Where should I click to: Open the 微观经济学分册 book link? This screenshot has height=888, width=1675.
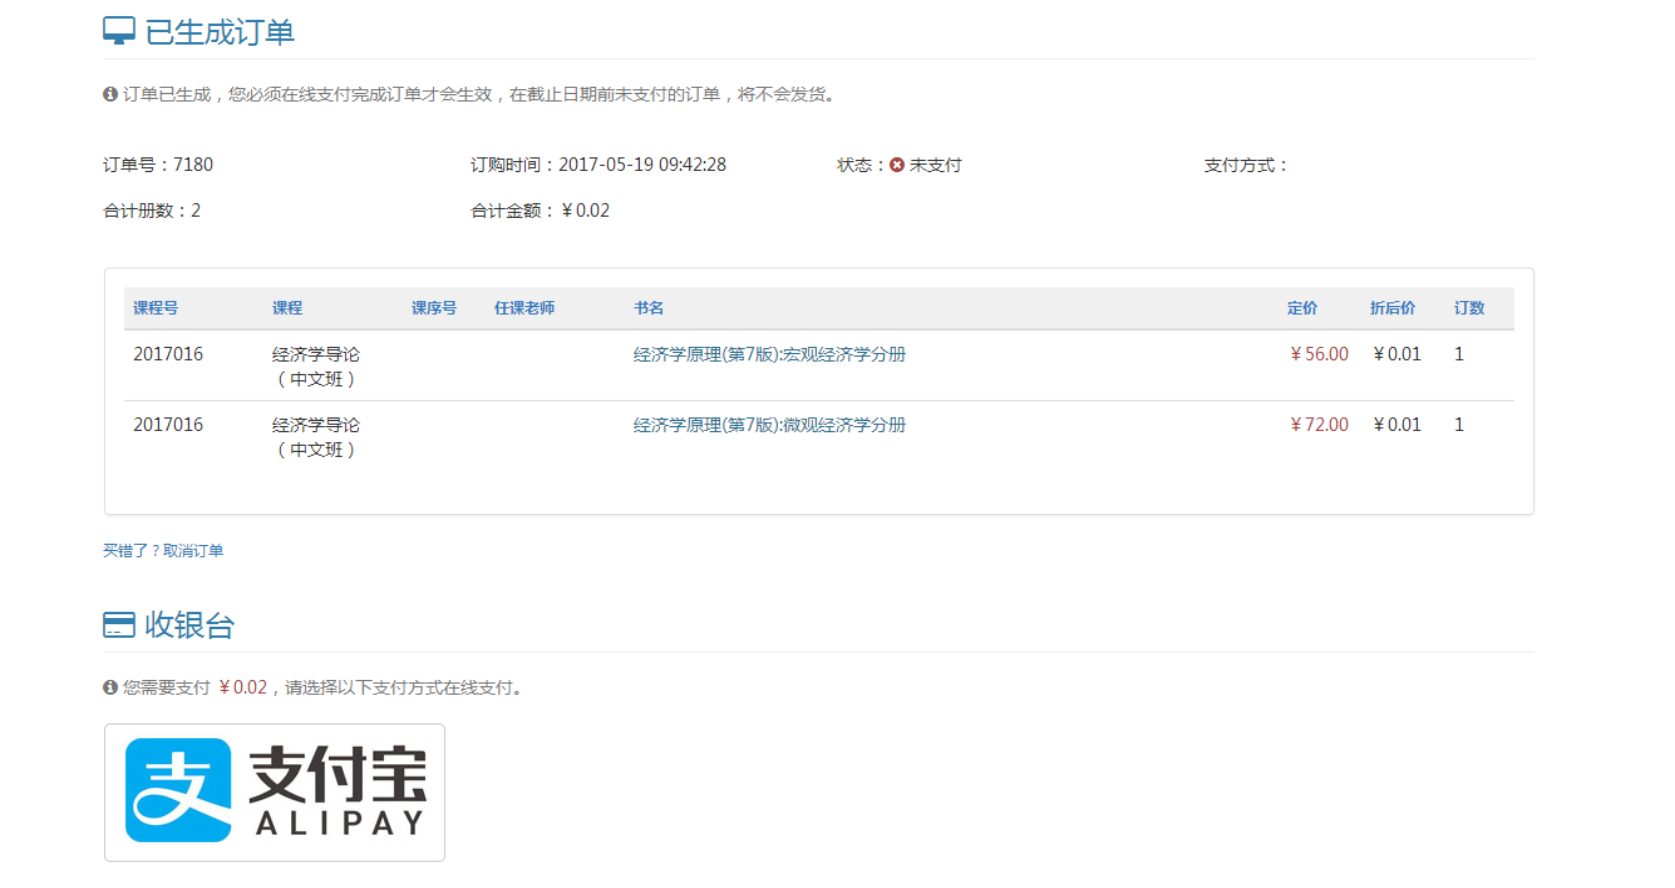[x=768, y=425]
